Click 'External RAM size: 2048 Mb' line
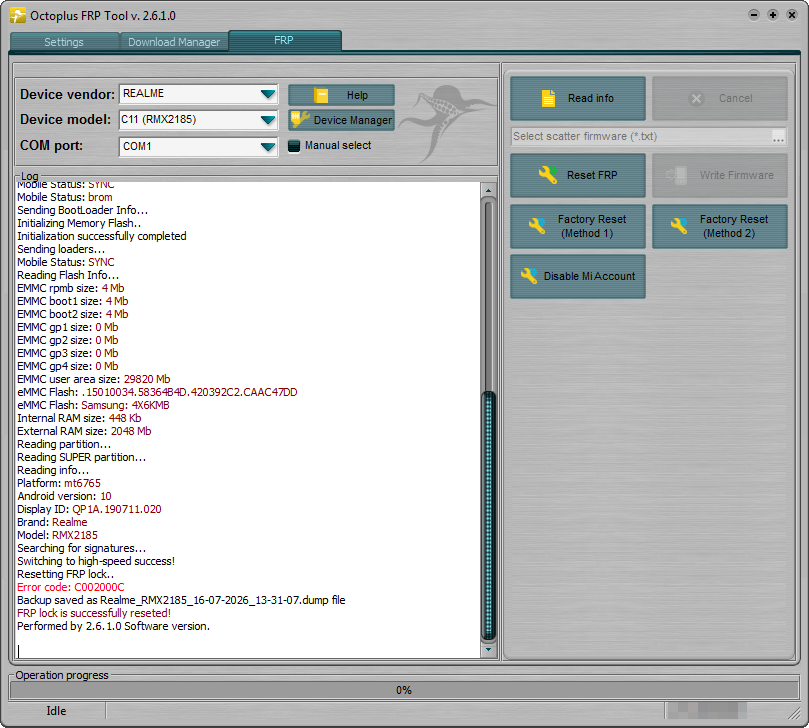Image resolution: width=809 pixels, height=728 pixels. [x=84, y=431]
